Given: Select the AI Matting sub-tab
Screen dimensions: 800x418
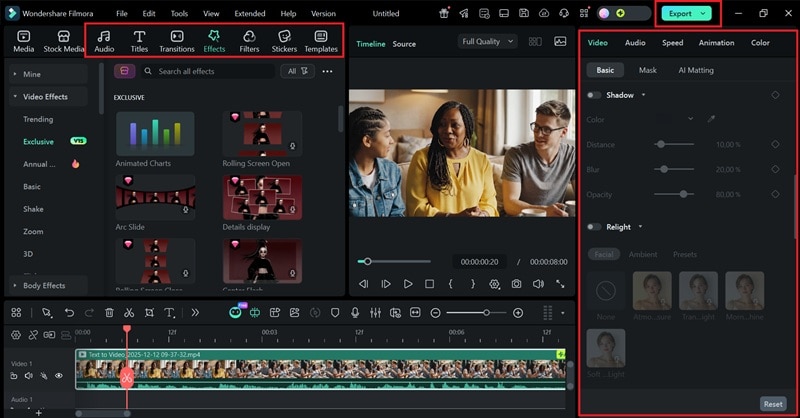Looking at the screenshot, I should 696,71.
